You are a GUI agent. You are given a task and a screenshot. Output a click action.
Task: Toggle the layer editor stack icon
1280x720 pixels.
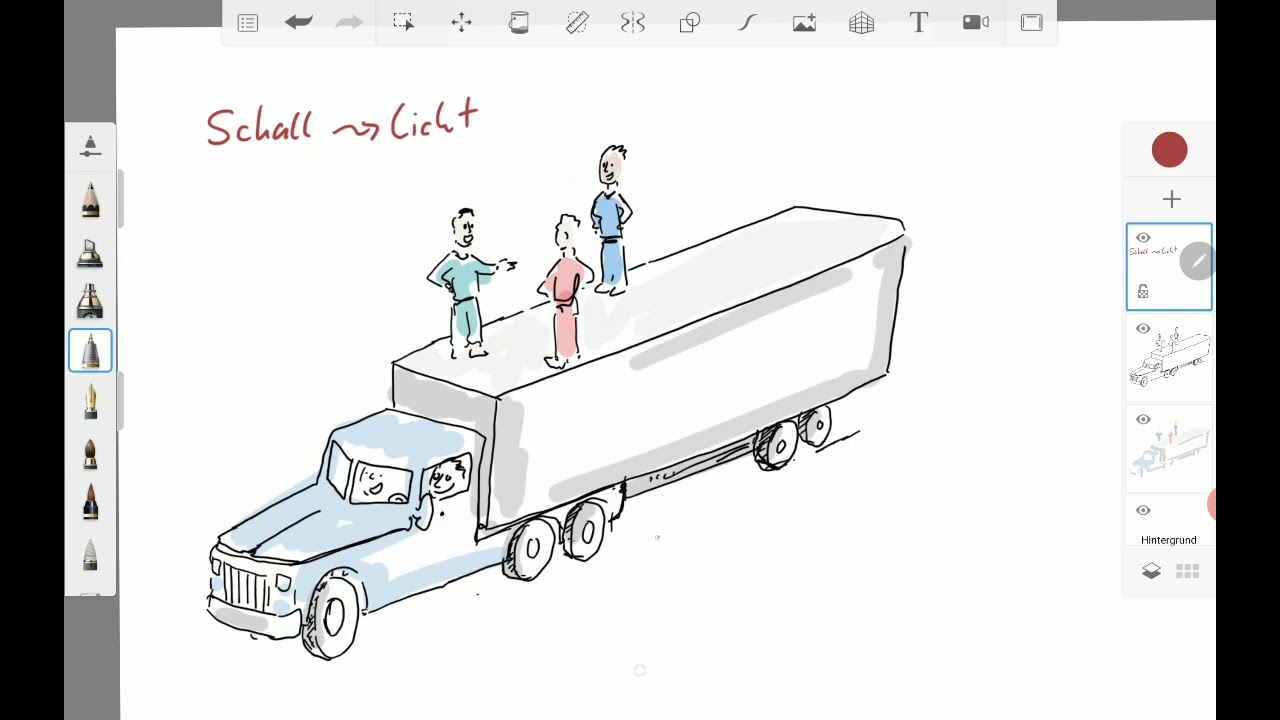pyautogui.click(x=1151, y=571)
